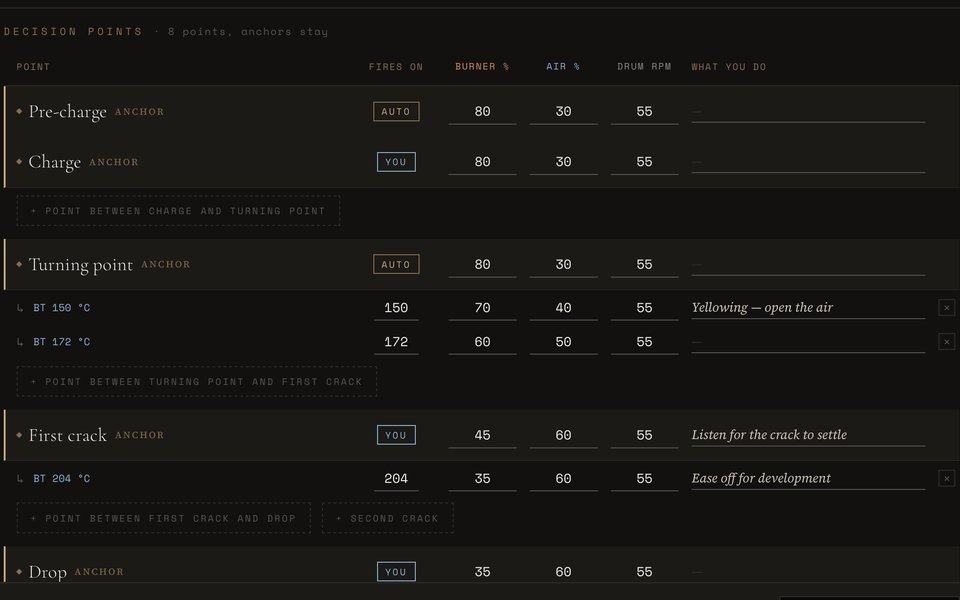
Task: Click the 'Pre-charge' anchor name
Action: click(x=67, y=112)
